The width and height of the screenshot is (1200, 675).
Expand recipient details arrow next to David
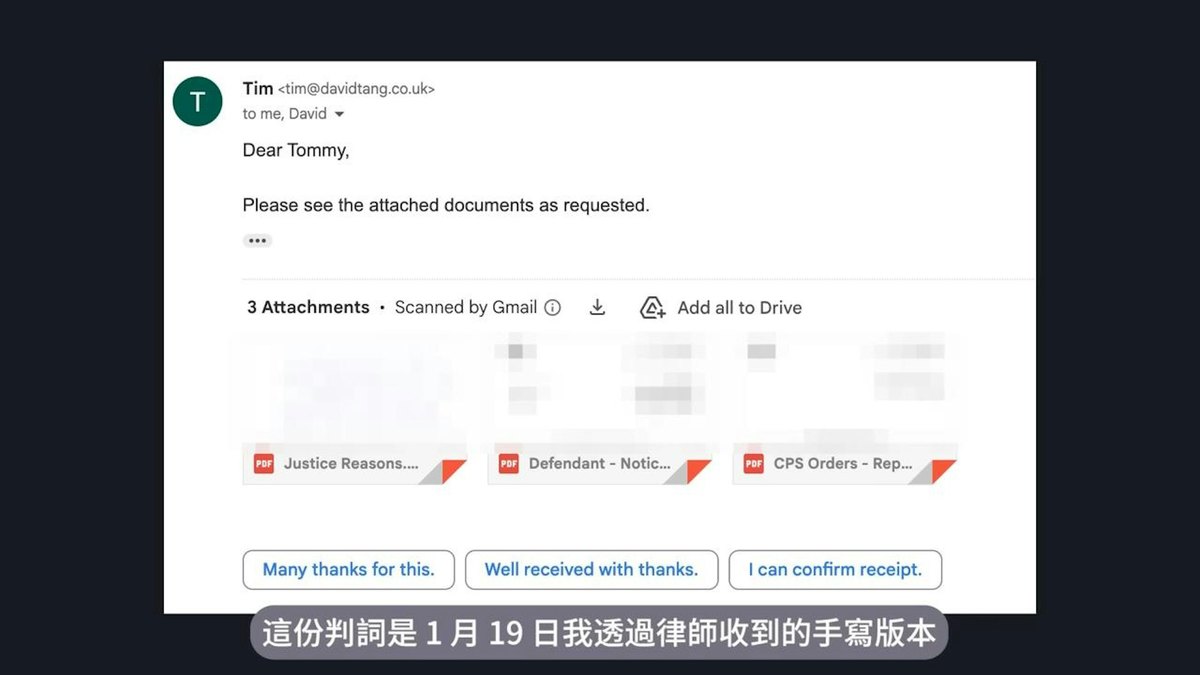[339, 114]
